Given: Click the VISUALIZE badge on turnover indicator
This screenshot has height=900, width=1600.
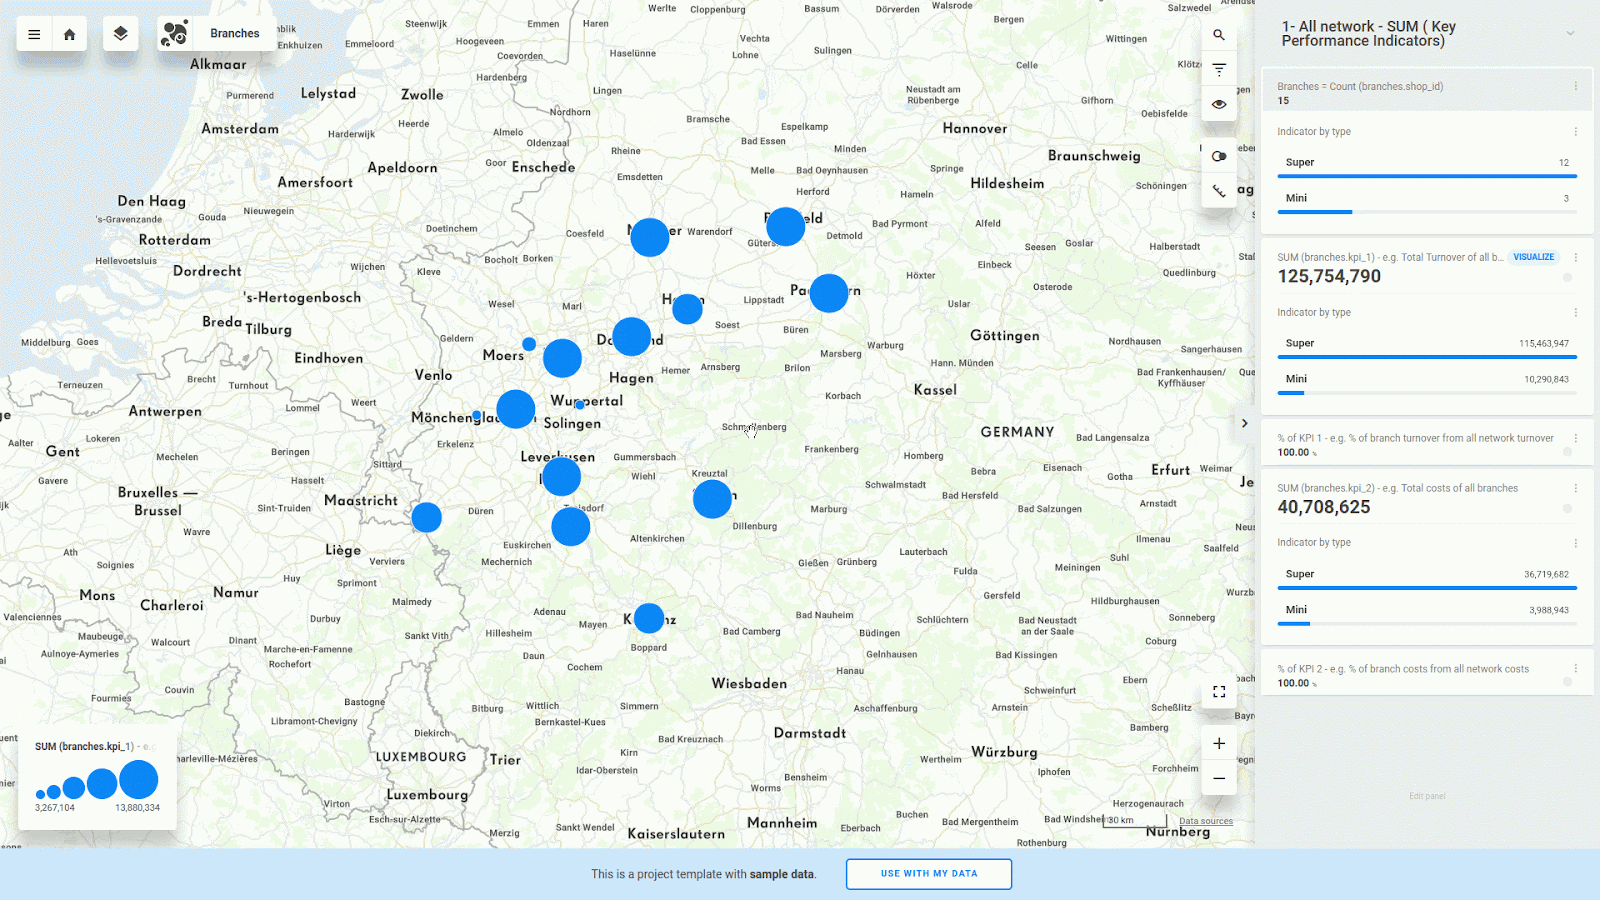Looking at the screenshot, I should 1533,257.
